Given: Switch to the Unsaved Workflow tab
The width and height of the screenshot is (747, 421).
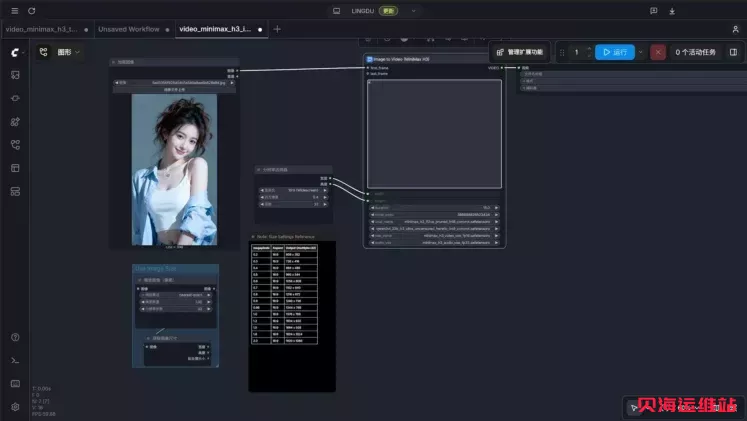Looking at the screenshot, I should [133, 29].
